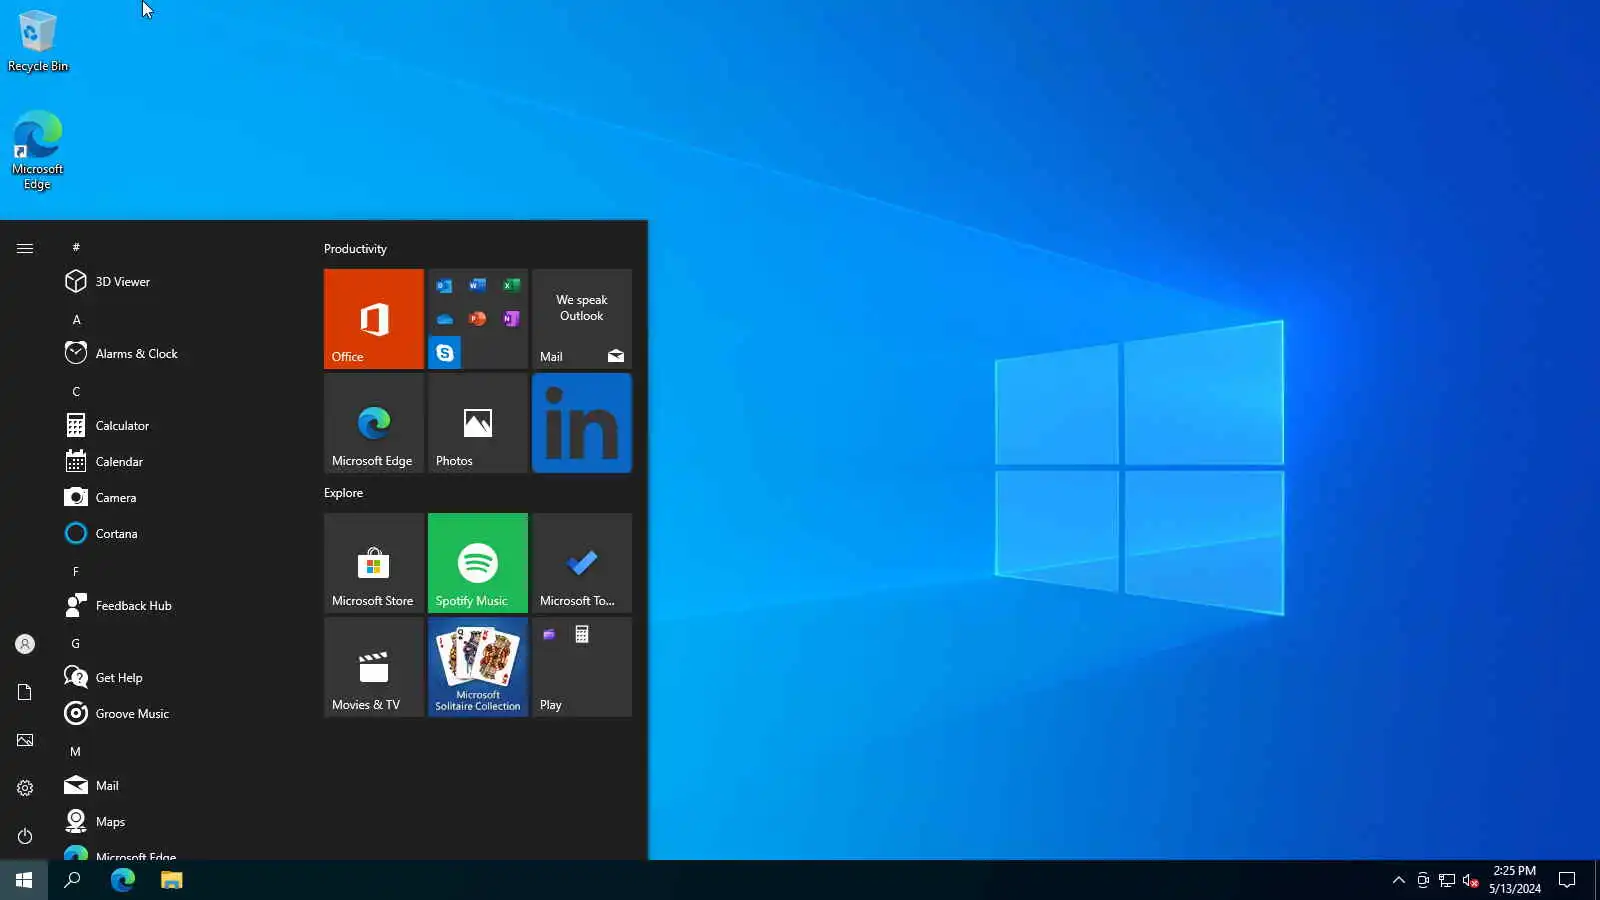Click the Explore tile group header

343,493
